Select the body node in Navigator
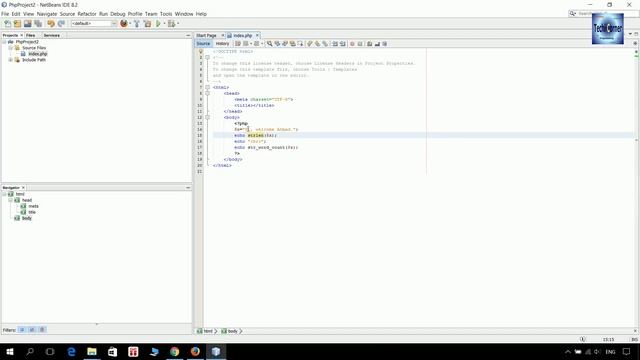The image size is (640, 360). (x=27, y=218)
